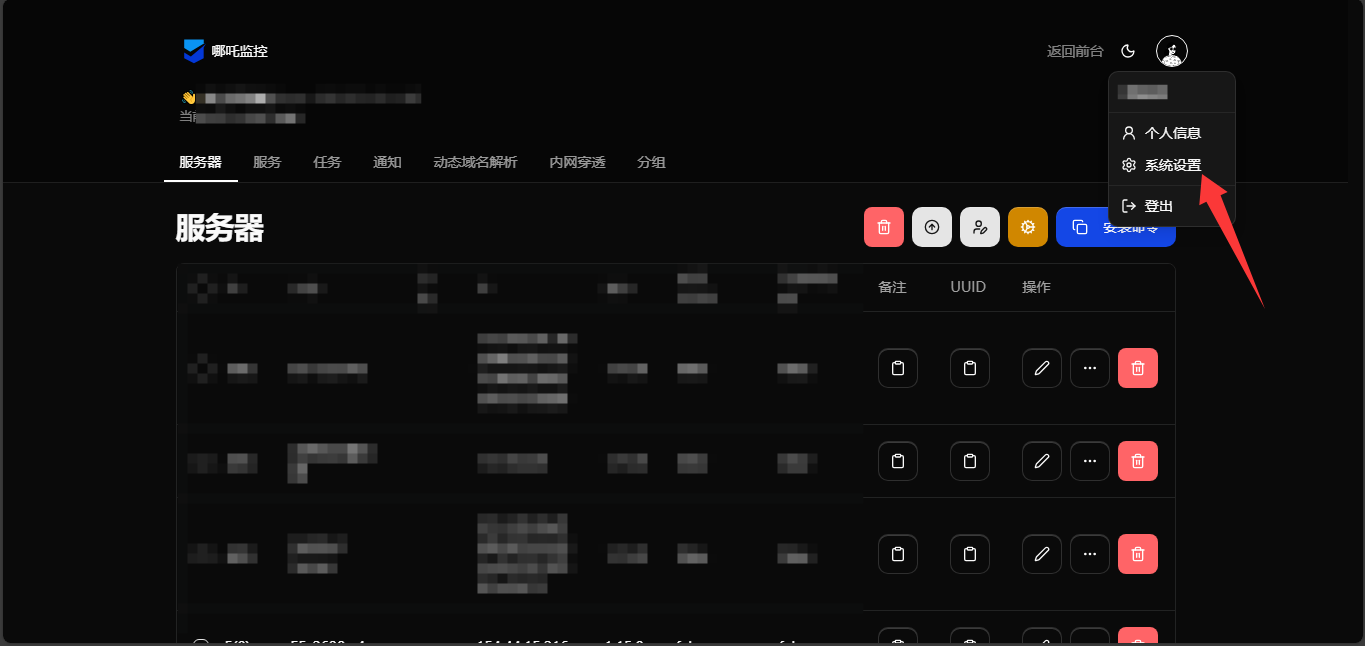Toggle dark mode with the moon icon
This screenshot has width=1365, height=646.
click(x=1128, y=50)
